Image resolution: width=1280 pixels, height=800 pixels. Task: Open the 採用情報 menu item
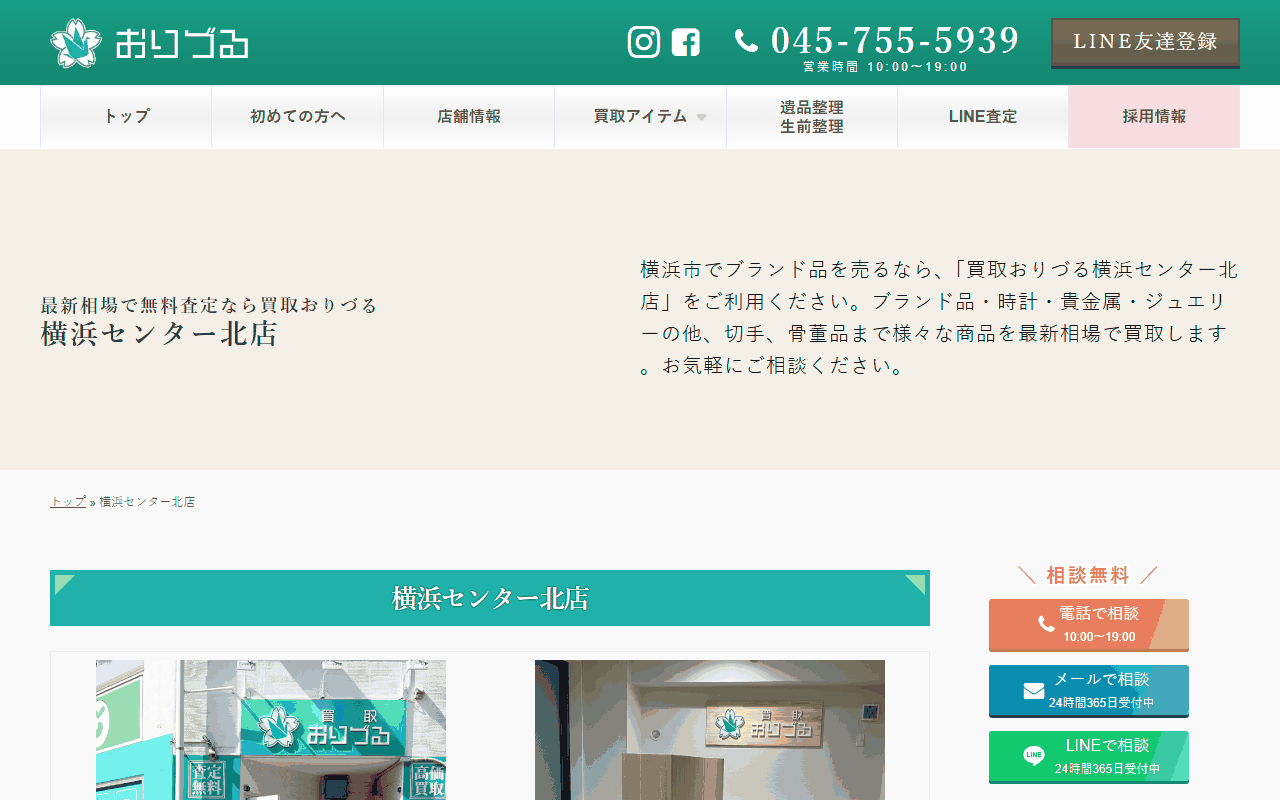tap(1154, 117)
